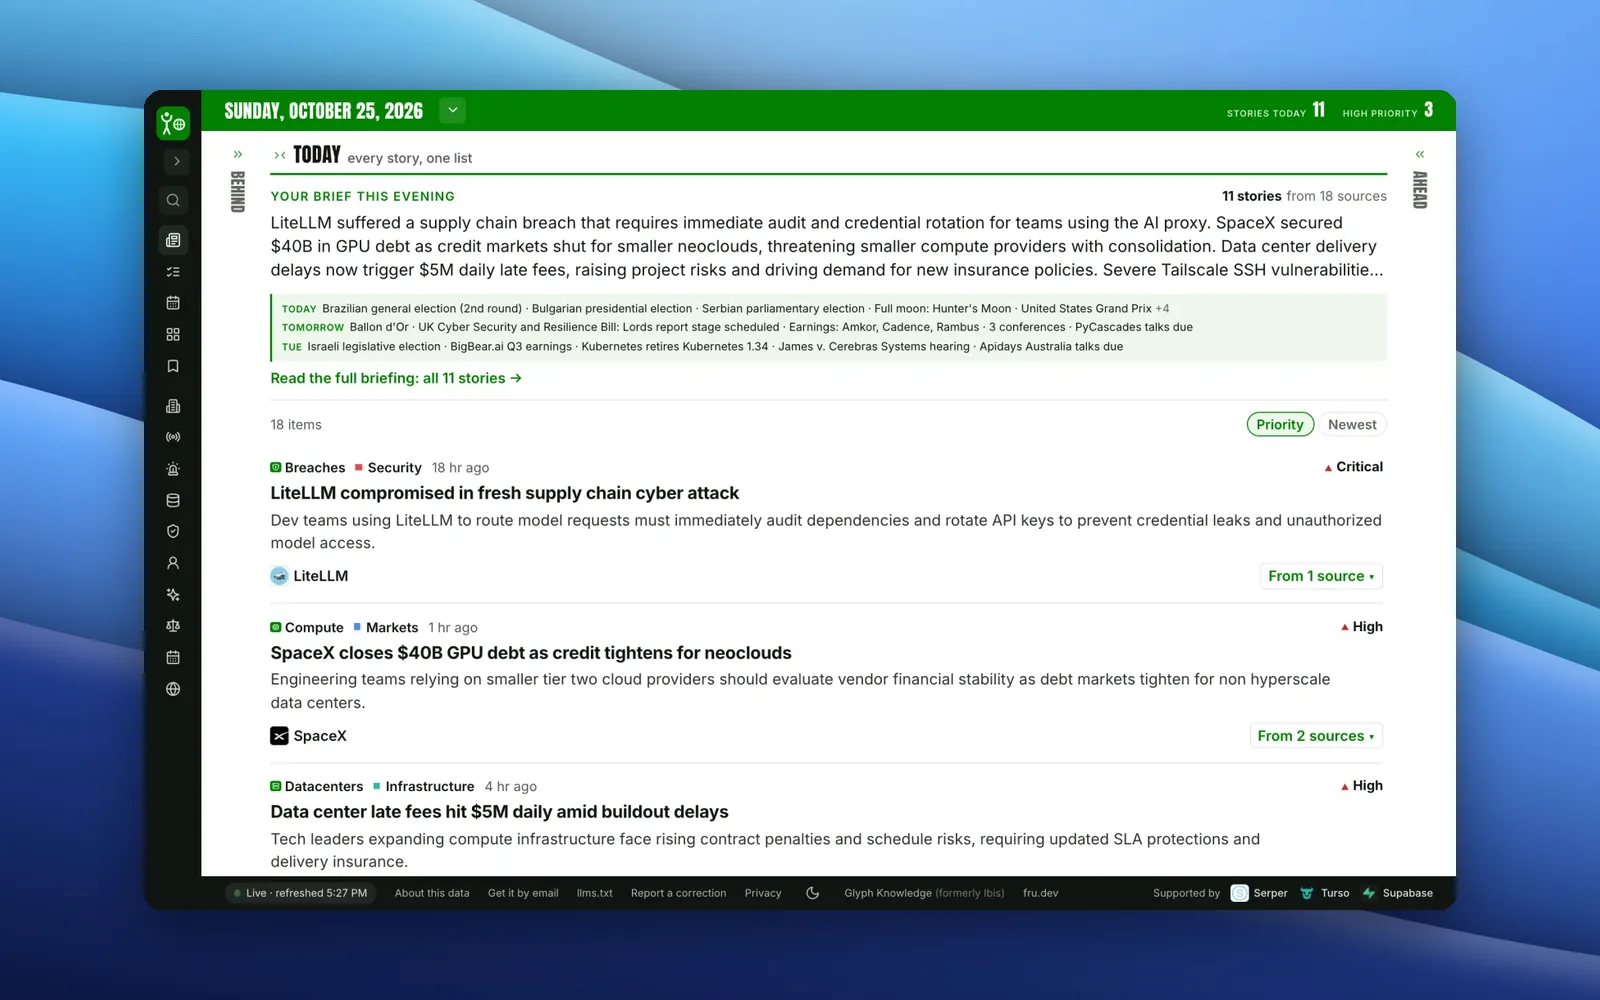Open the office building icon in sidebar
Image resolution: width=1600 pixels, height=1000 pixels.
pyautogui.click(x=173, y=406)
